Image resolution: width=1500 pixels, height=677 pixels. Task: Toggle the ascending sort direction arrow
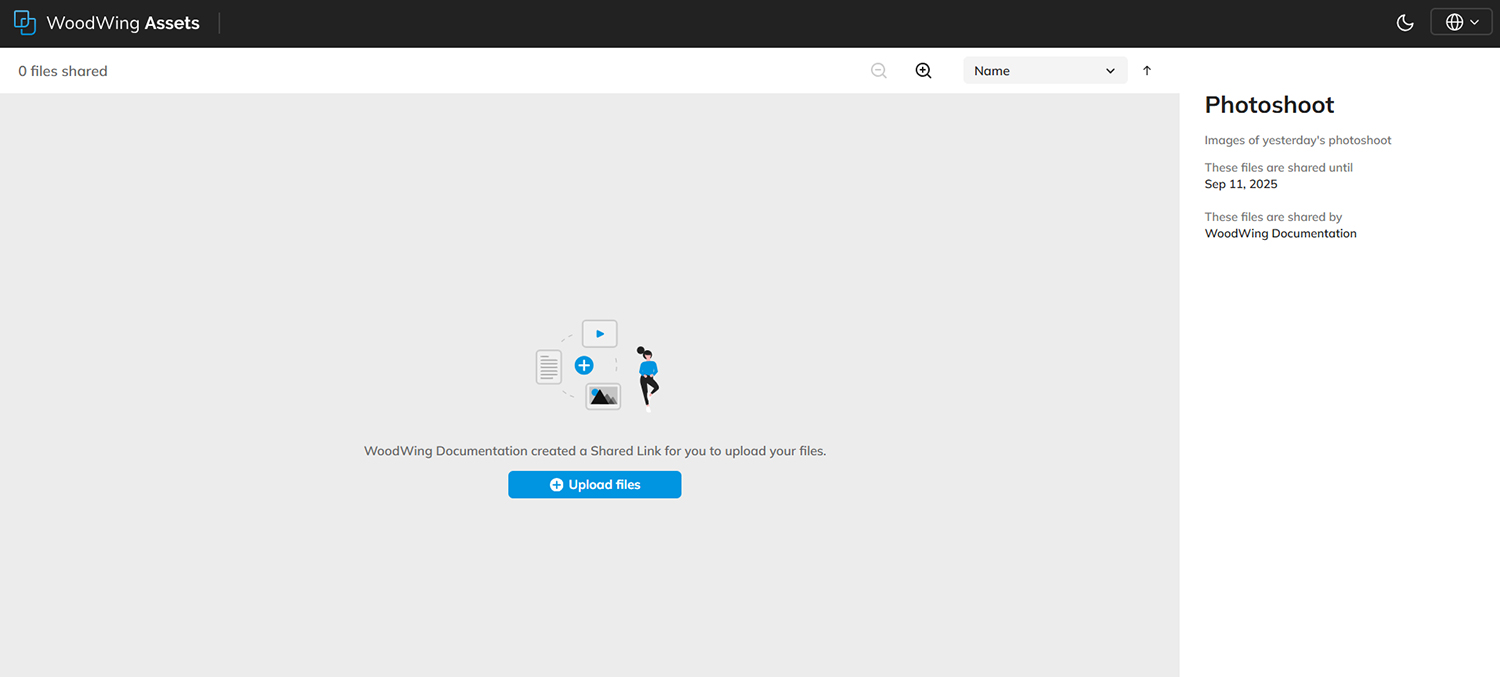[1146, 70]
